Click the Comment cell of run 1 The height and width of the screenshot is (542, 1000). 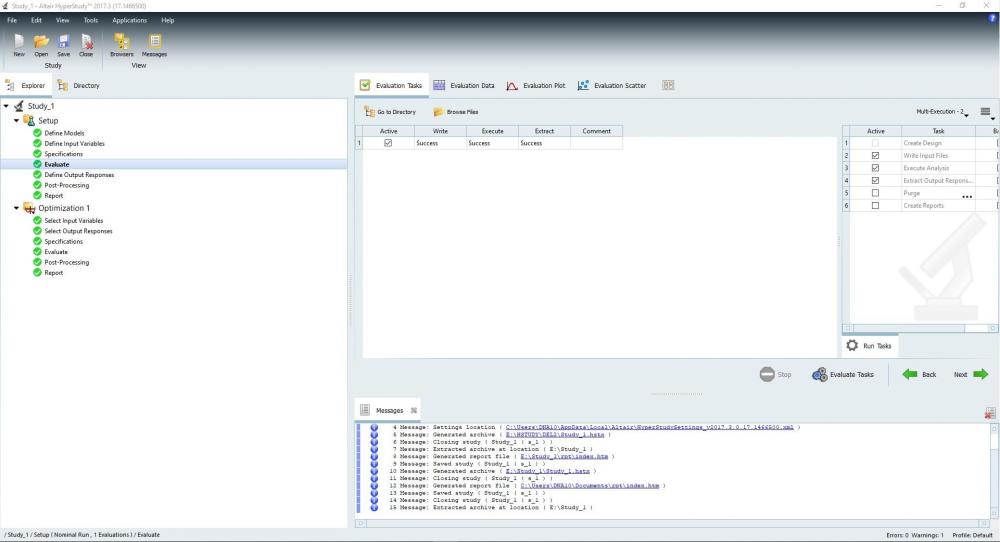[596, 143]
